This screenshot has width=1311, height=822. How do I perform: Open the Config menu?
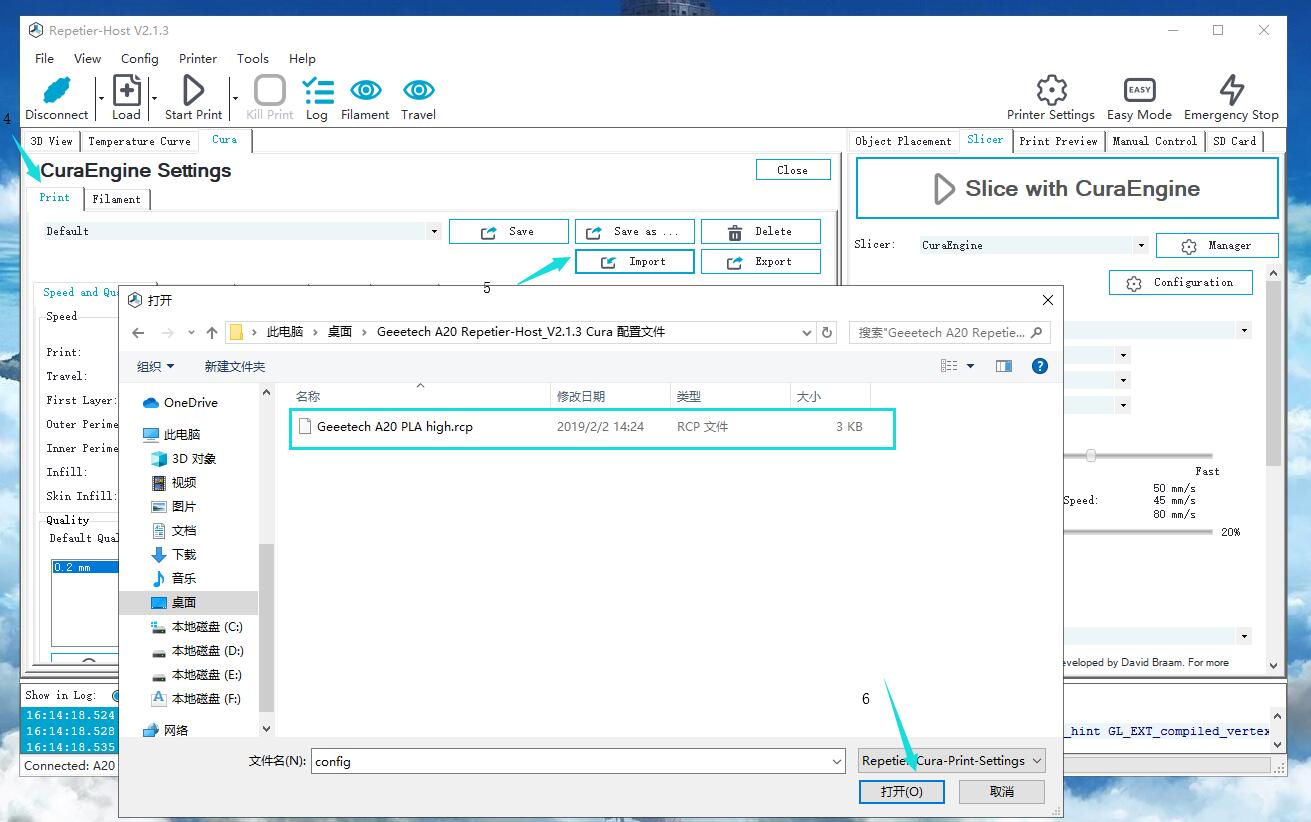point(140,58)
